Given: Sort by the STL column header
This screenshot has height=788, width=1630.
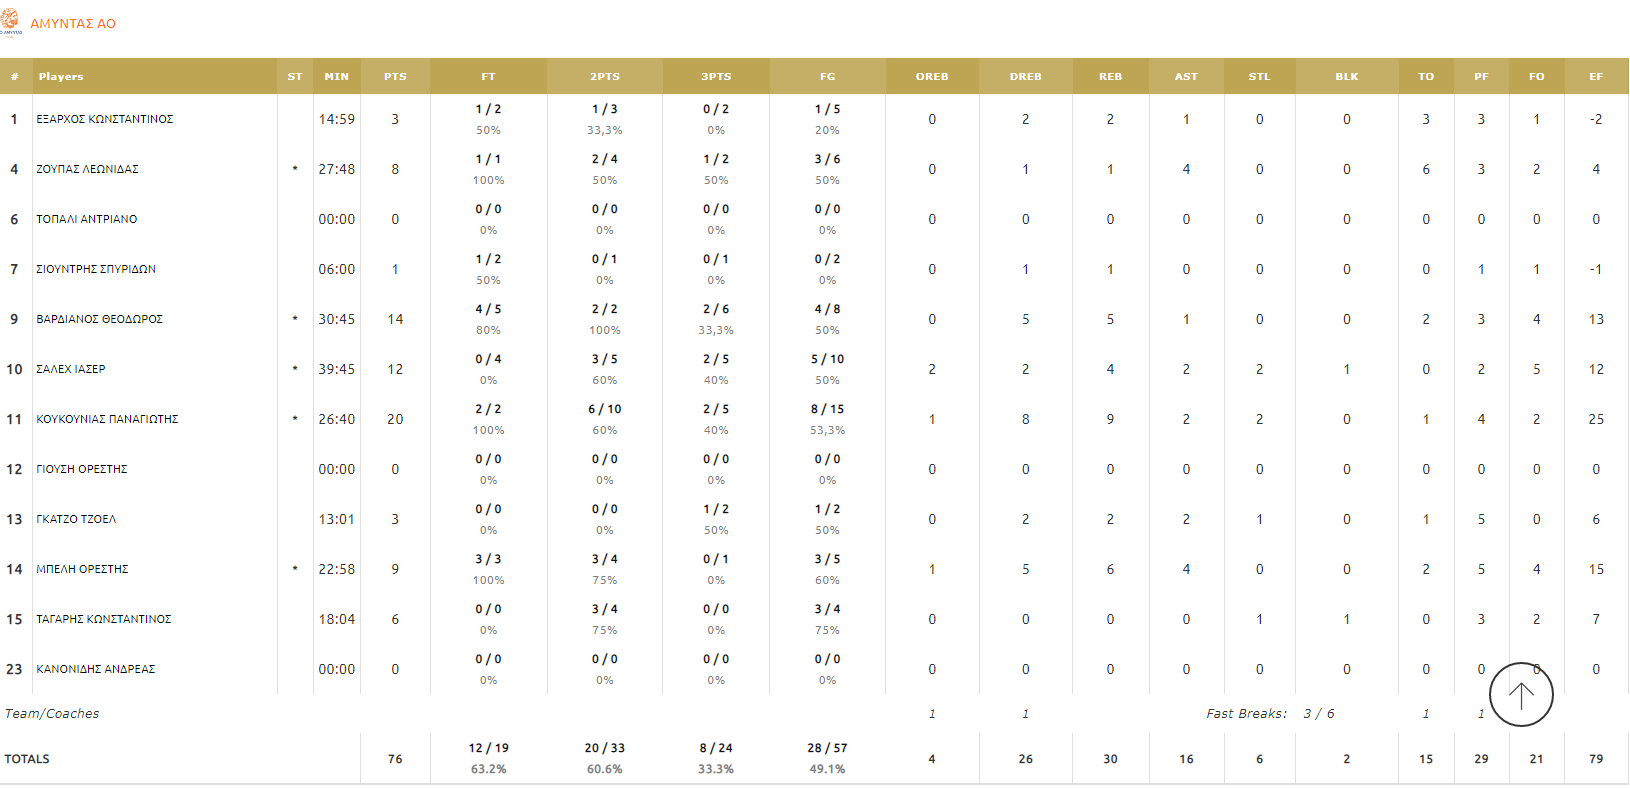Looking at the screenshot, I should pos(1259,77).
